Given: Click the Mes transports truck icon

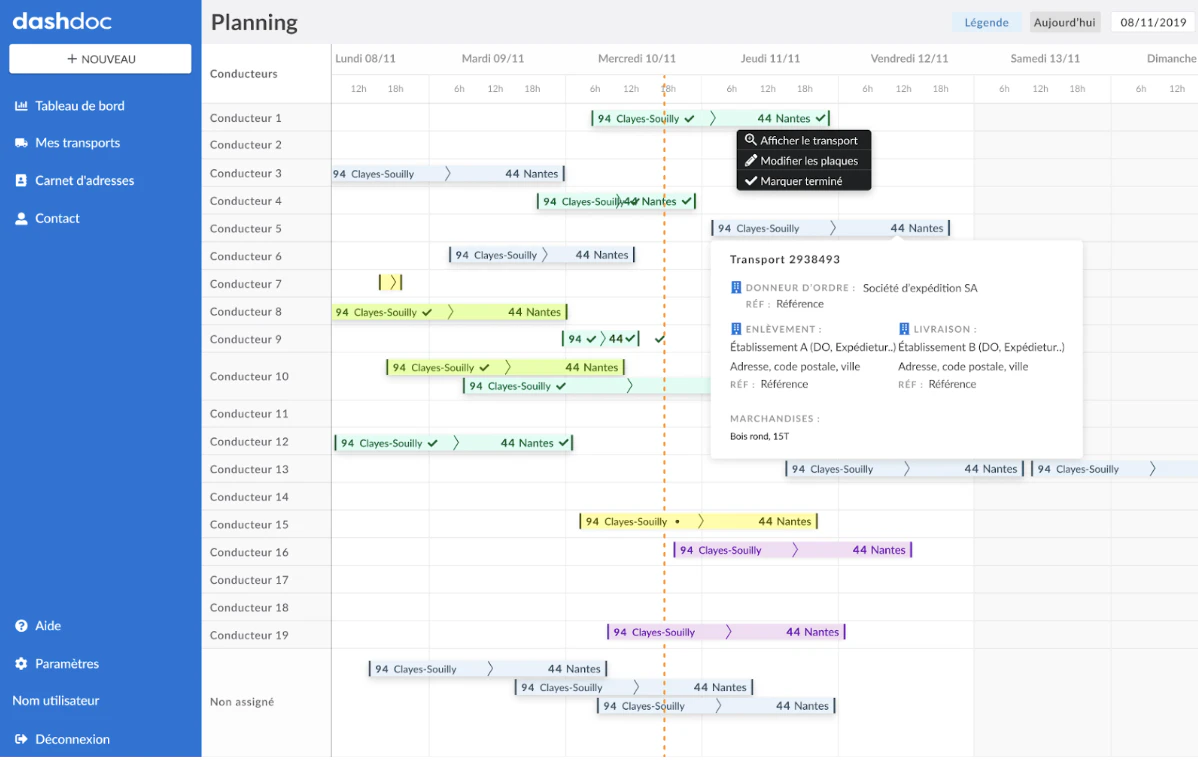Looking at the screenshot, I should [x=21, y=143].
